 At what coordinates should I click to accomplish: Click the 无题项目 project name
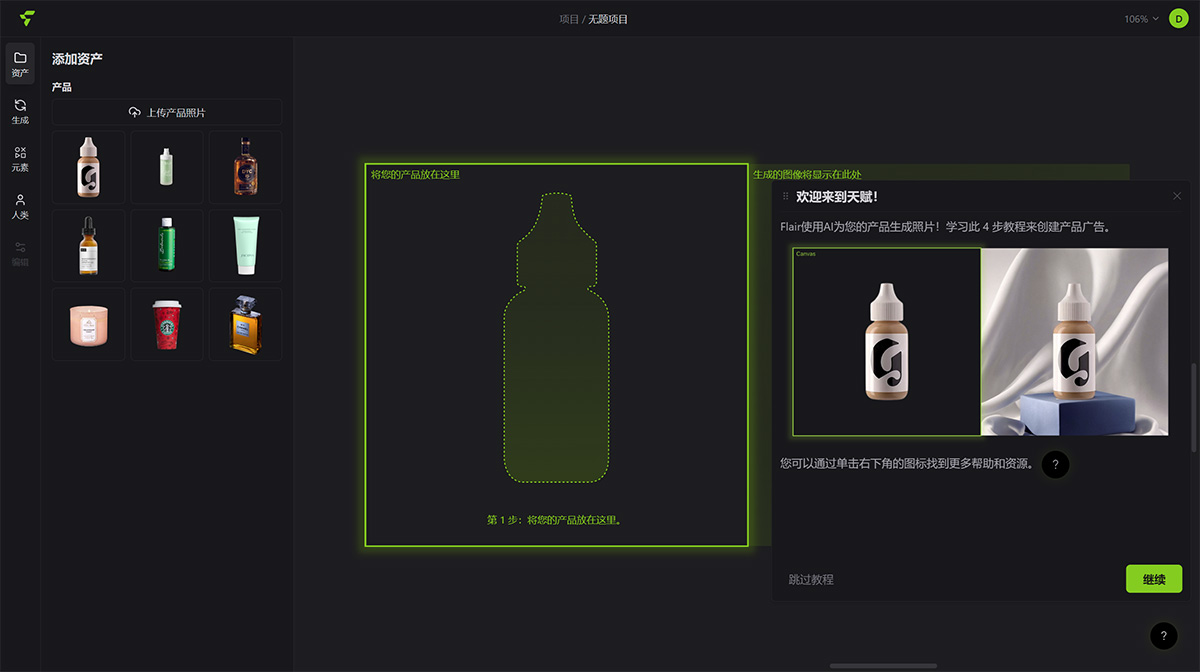[608, 18]
